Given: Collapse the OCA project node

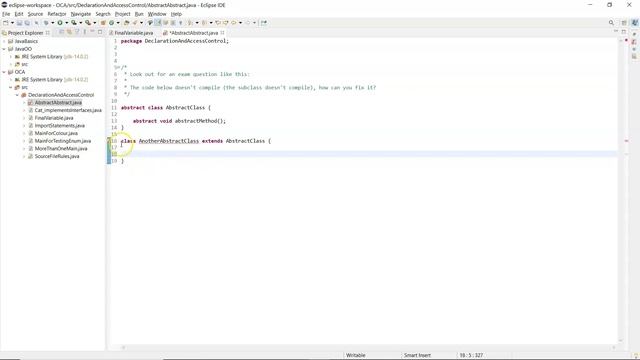Looking at the screenshot, I should [x=4, y=72].
